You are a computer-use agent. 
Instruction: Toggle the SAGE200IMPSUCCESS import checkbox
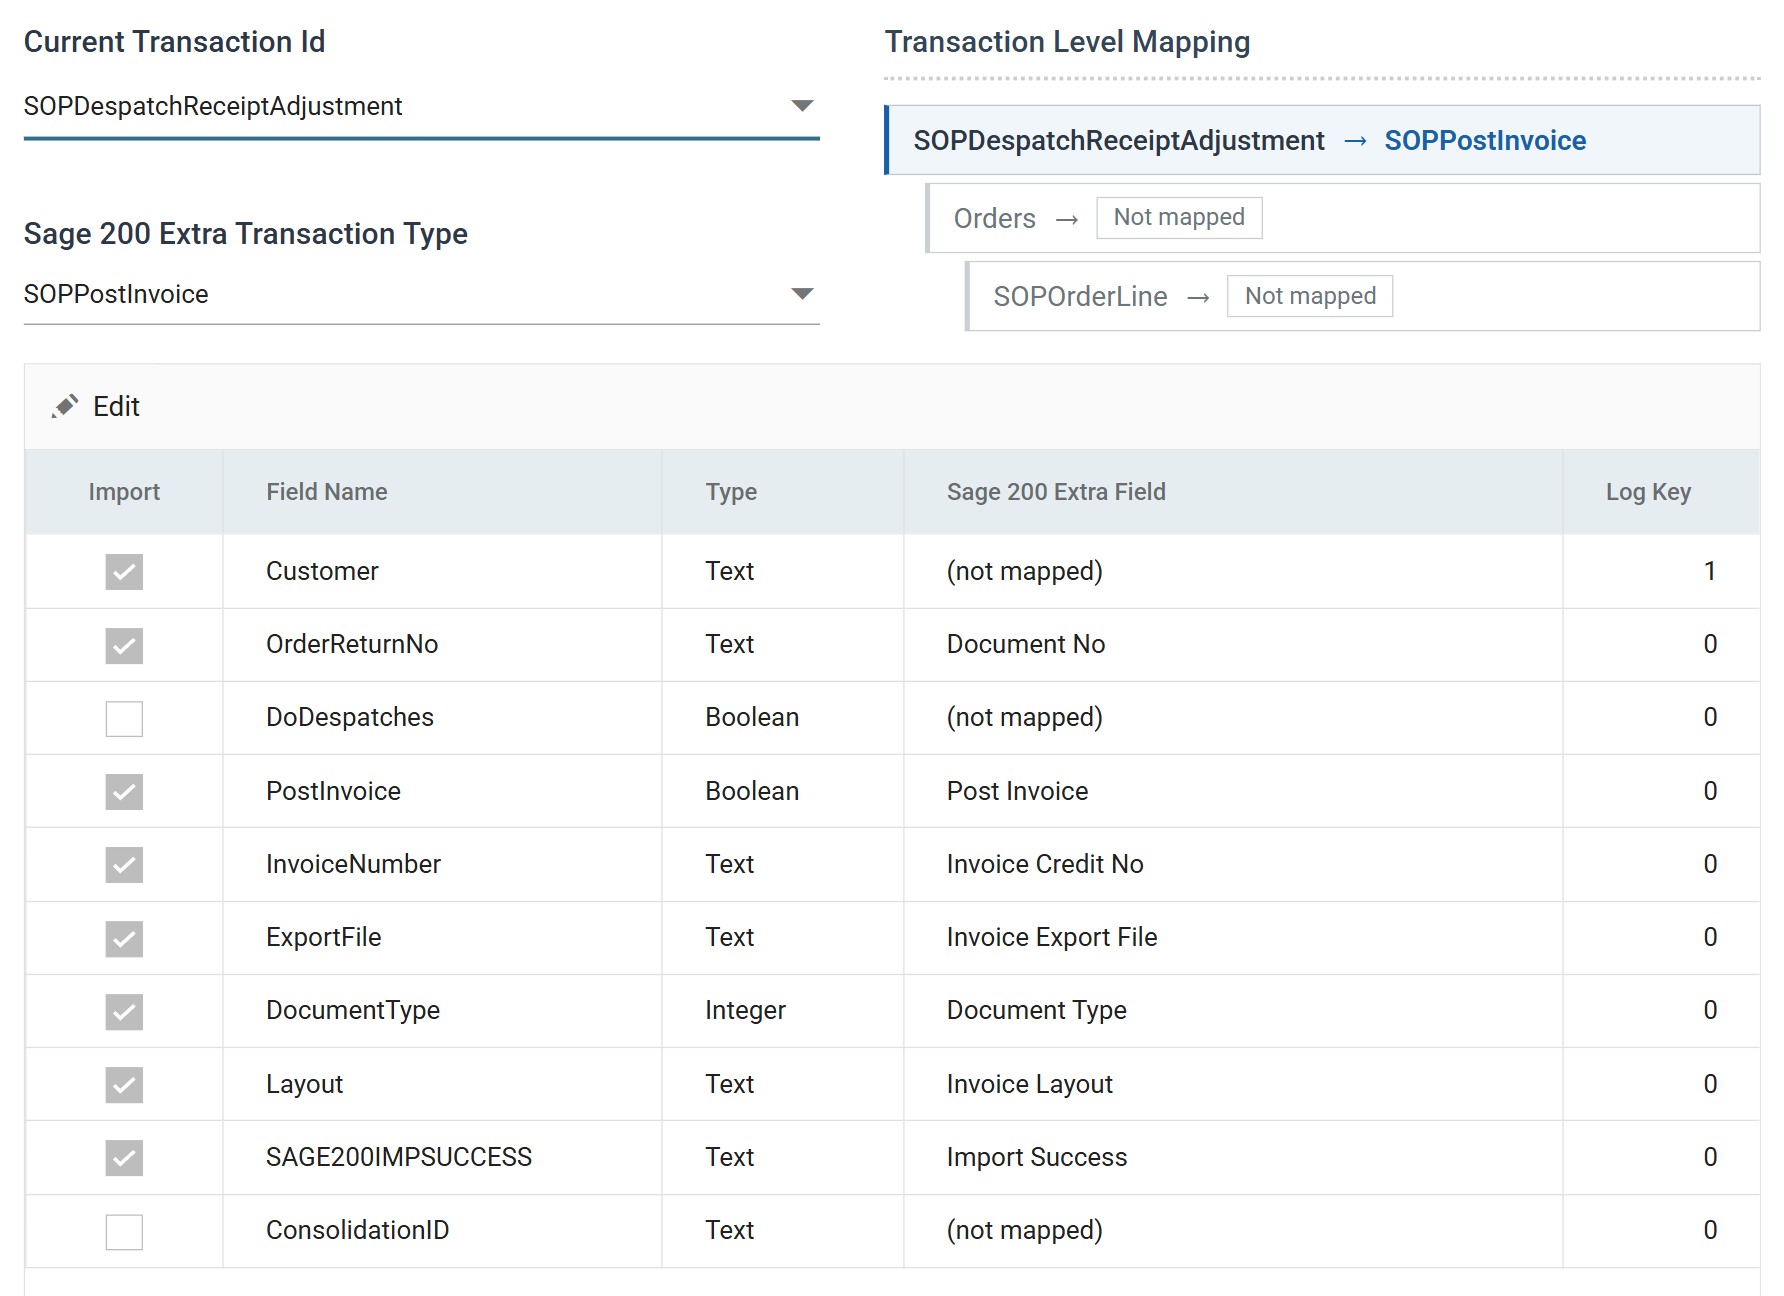click(x=124, y=1158)
